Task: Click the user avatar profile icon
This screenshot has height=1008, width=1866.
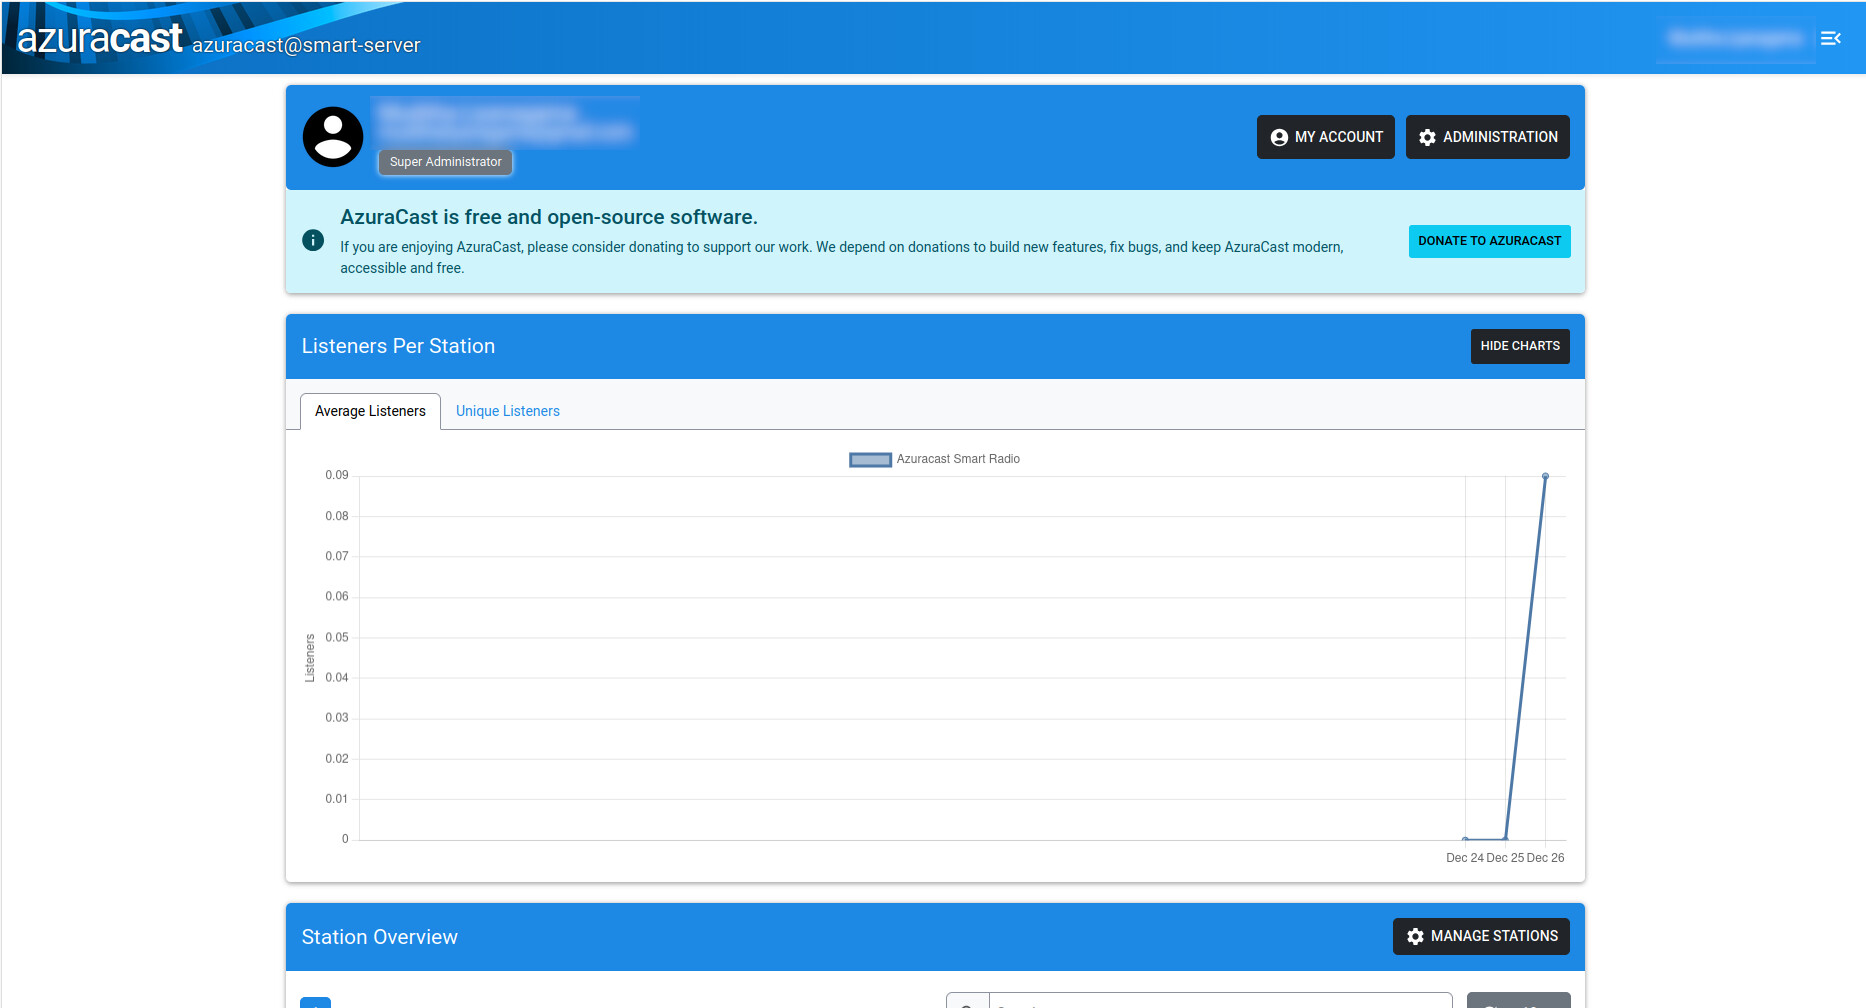Action: 333,137
